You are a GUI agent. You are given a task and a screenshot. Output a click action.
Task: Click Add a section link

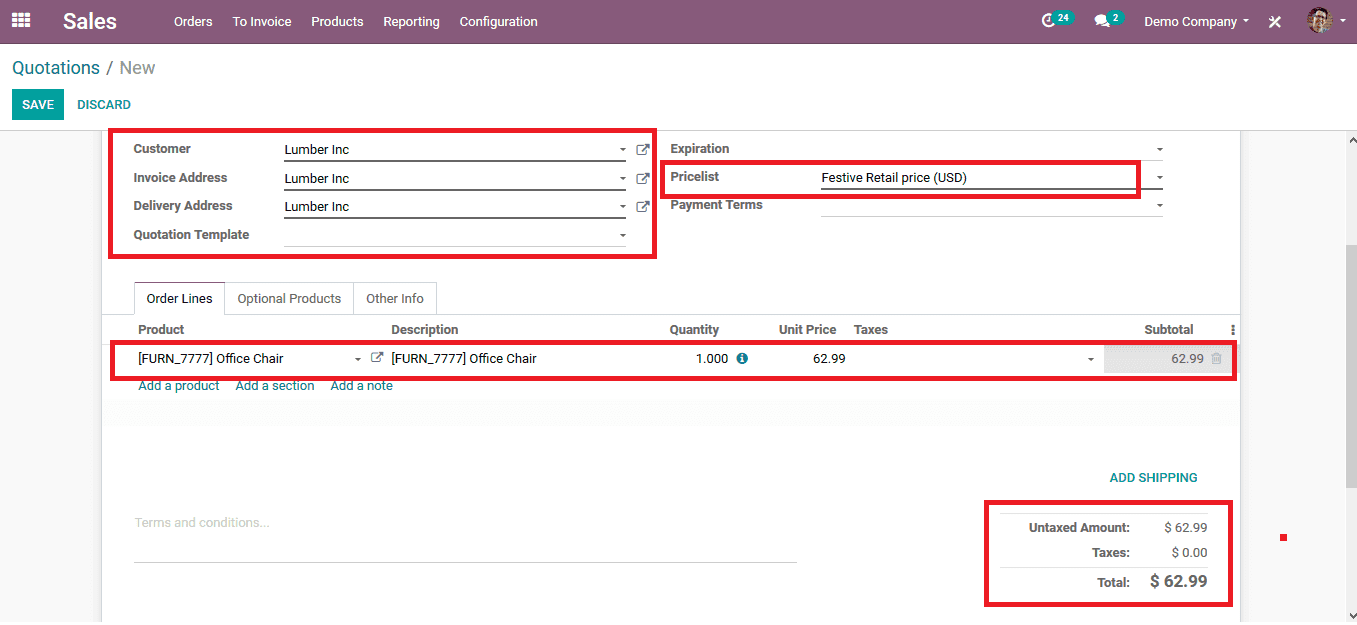point(275,386)
